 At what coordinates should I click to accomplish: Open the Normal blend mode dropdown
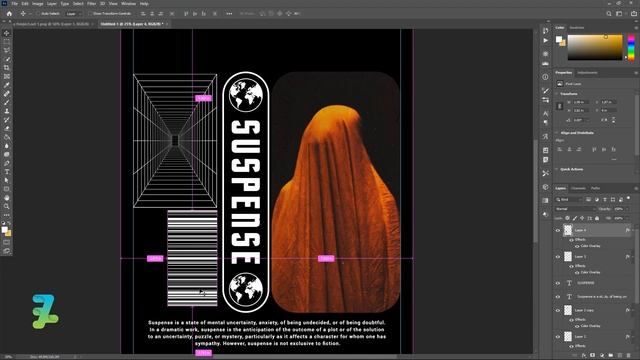[x=576, y=209]
